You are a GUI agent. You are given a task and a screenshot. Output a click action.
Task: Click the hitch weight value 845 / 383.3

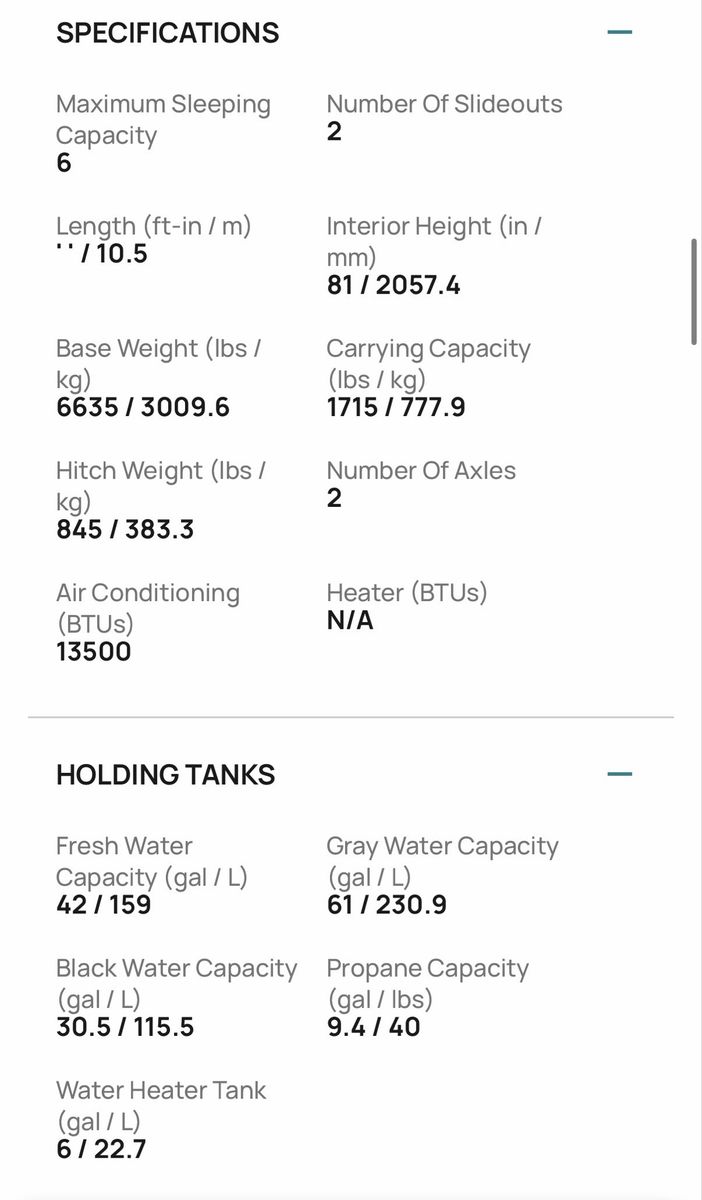[125, 530]
